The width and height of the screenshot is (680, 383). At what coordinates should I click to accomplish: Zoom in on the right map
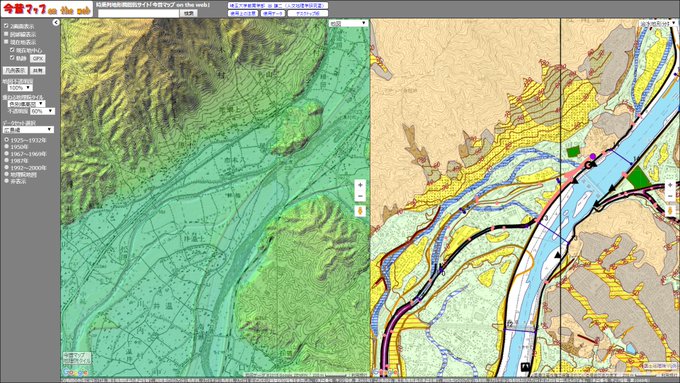pos(670,185)
